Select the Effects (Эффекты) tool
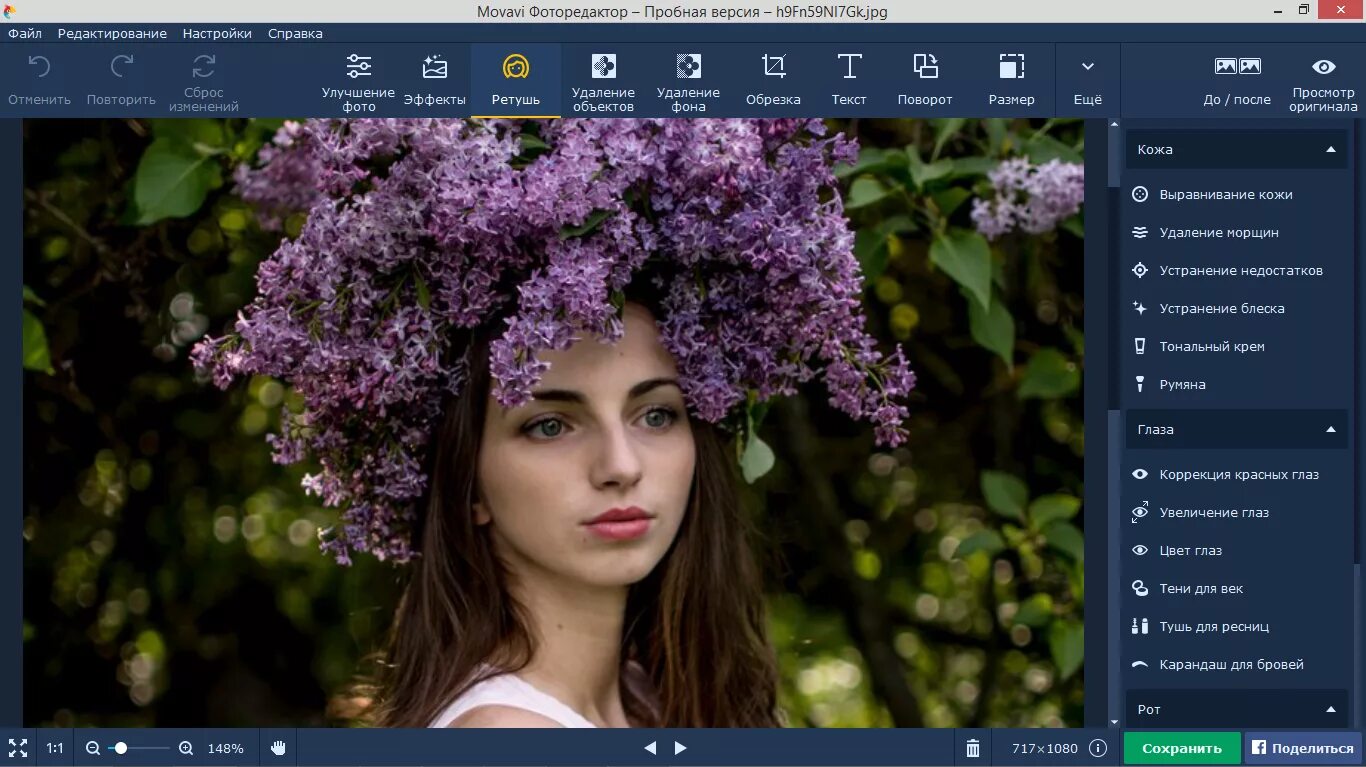The height and width of the screenshot is (767, 1366). (x=434, y=80)
